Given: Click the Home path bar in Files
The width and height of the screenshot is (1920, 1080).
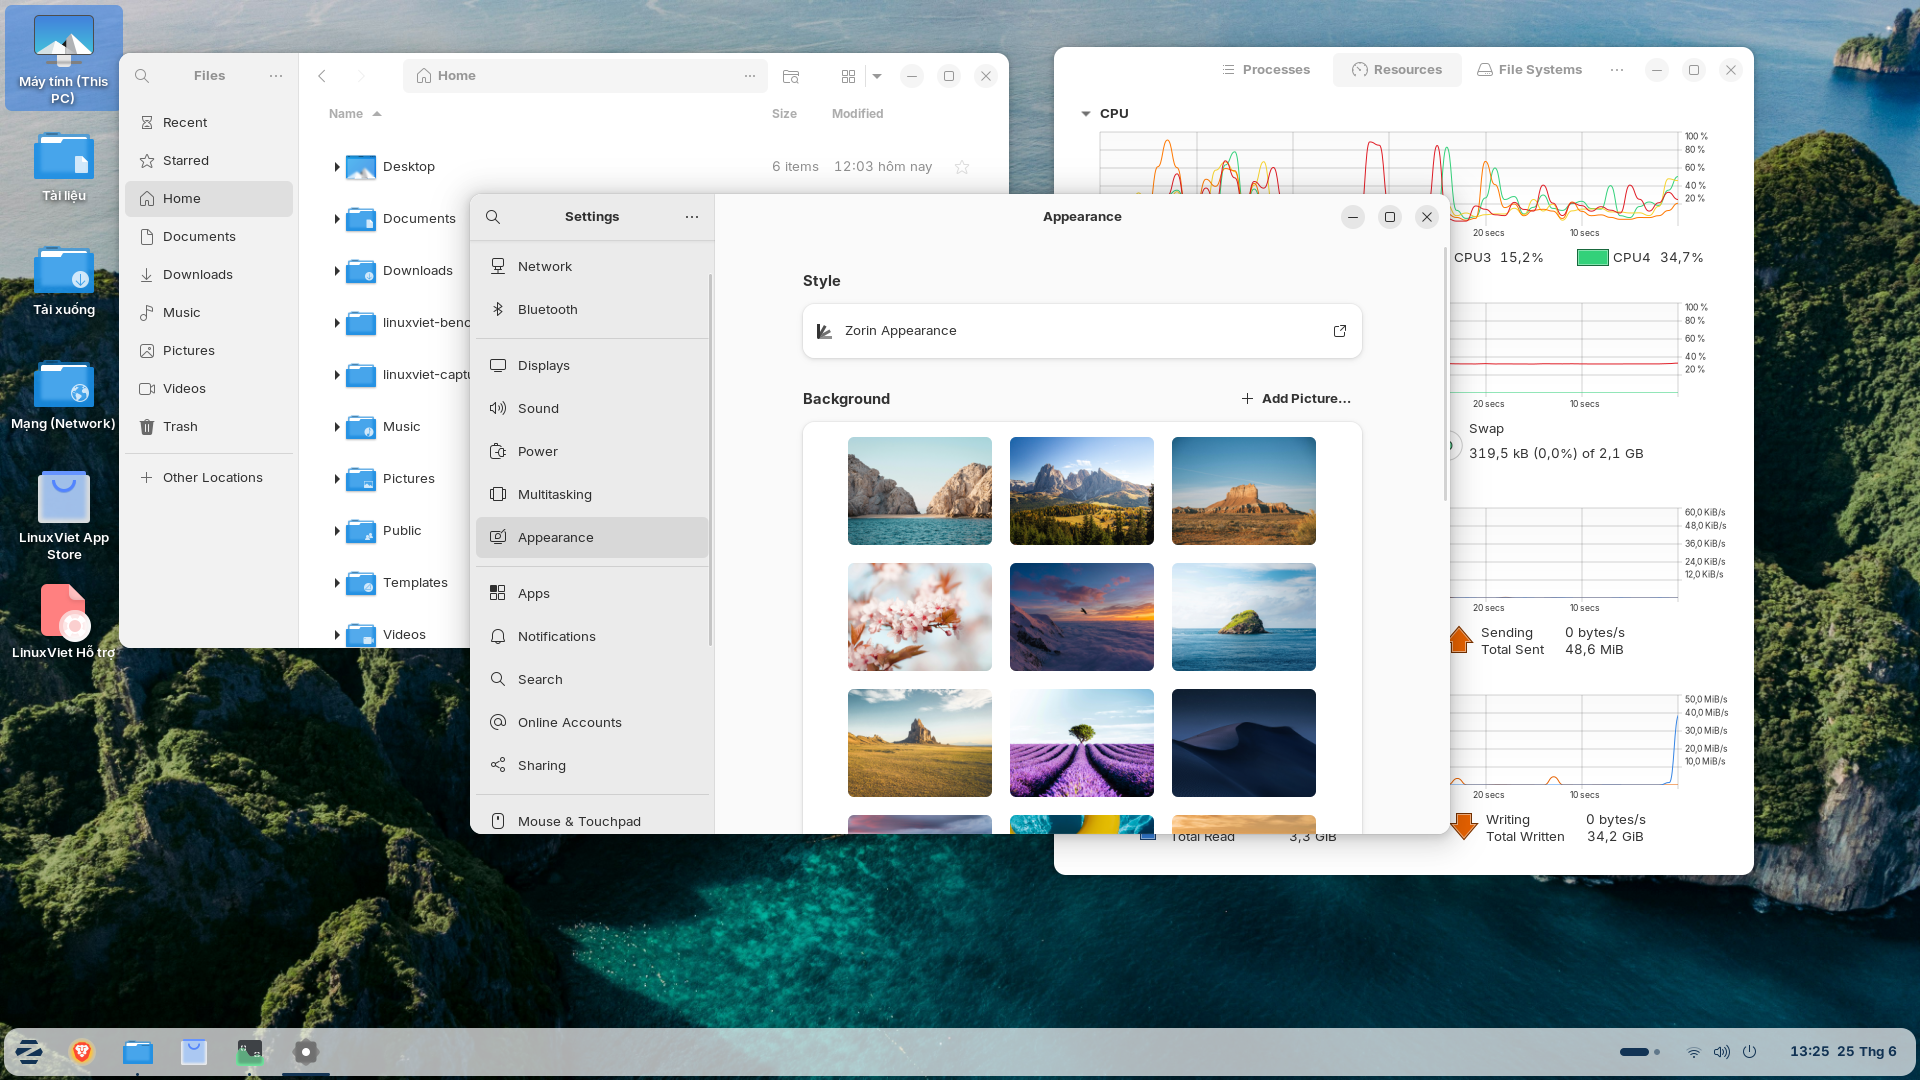Looking at the screenshot, I should click(585, 76).
